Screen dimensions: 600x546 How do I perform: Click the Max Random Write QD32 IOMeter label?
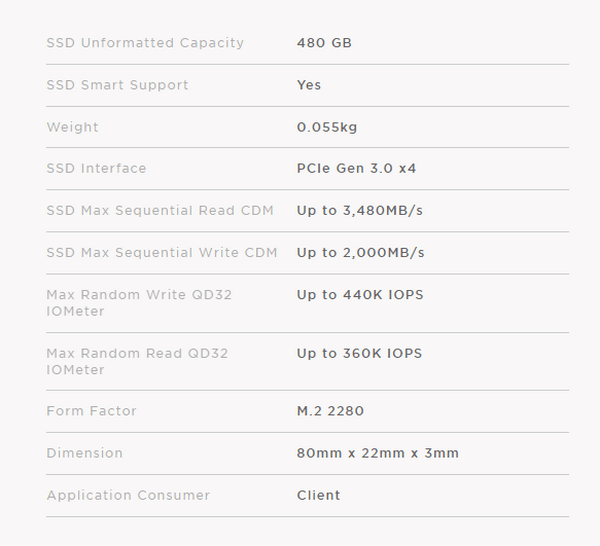[139, 302]
